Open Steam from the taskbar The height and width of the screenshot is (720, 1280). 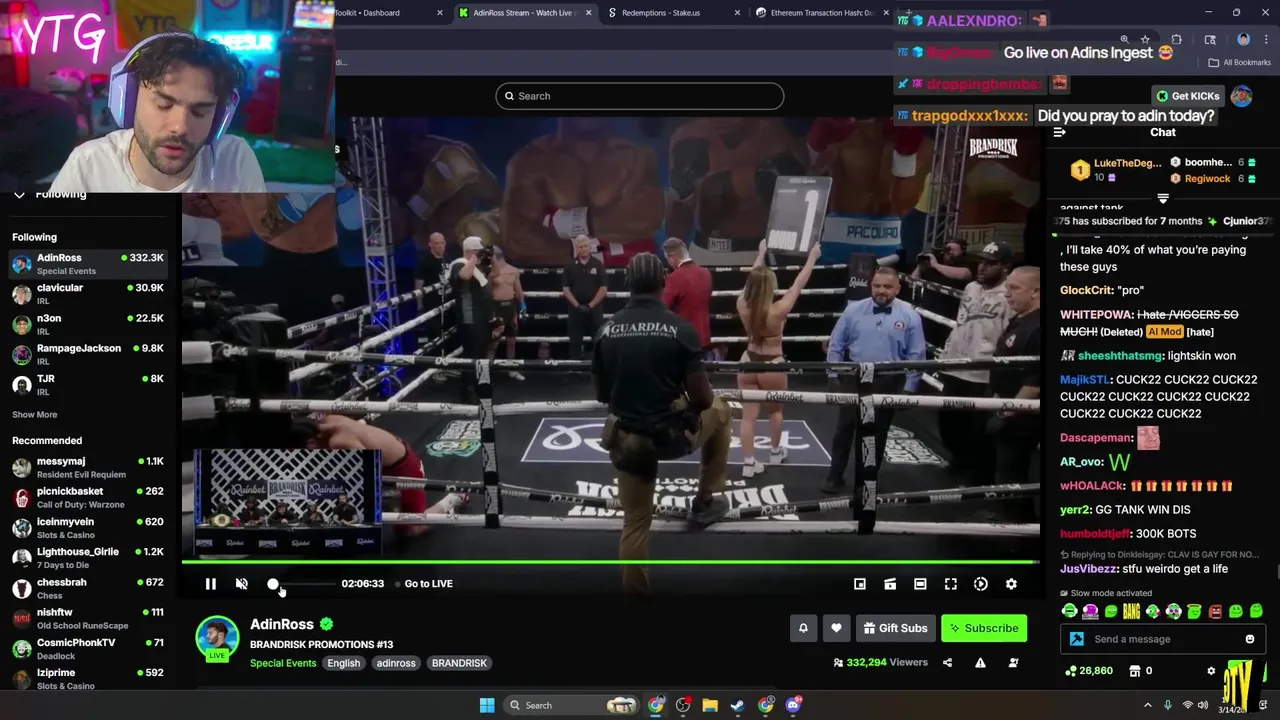pos(737,705)
